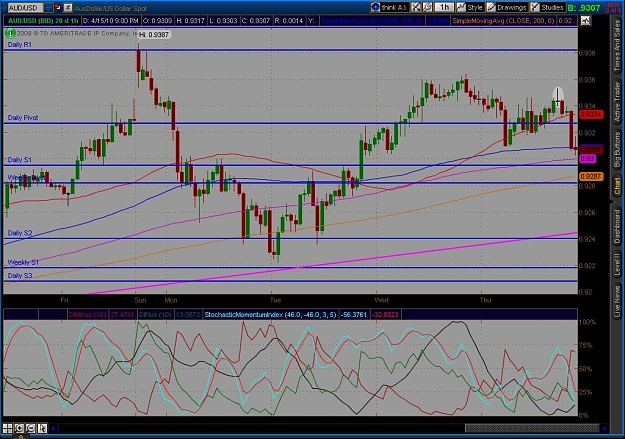625x439 pixels.
Task: Open the chart settings wrench icon
Action: tap(427, 7)
